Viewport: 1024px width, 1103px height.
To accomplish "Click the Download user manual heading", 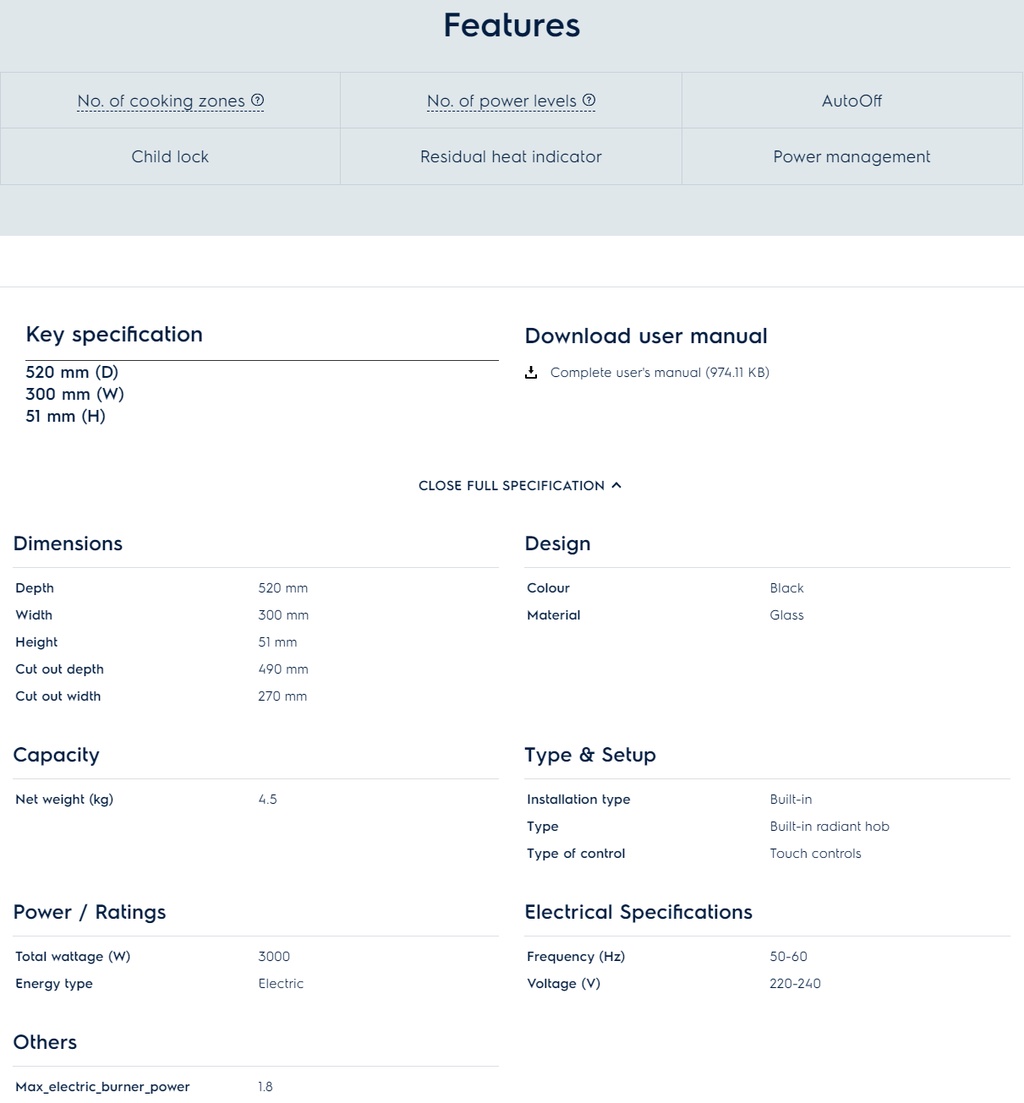I will (646, 336).
